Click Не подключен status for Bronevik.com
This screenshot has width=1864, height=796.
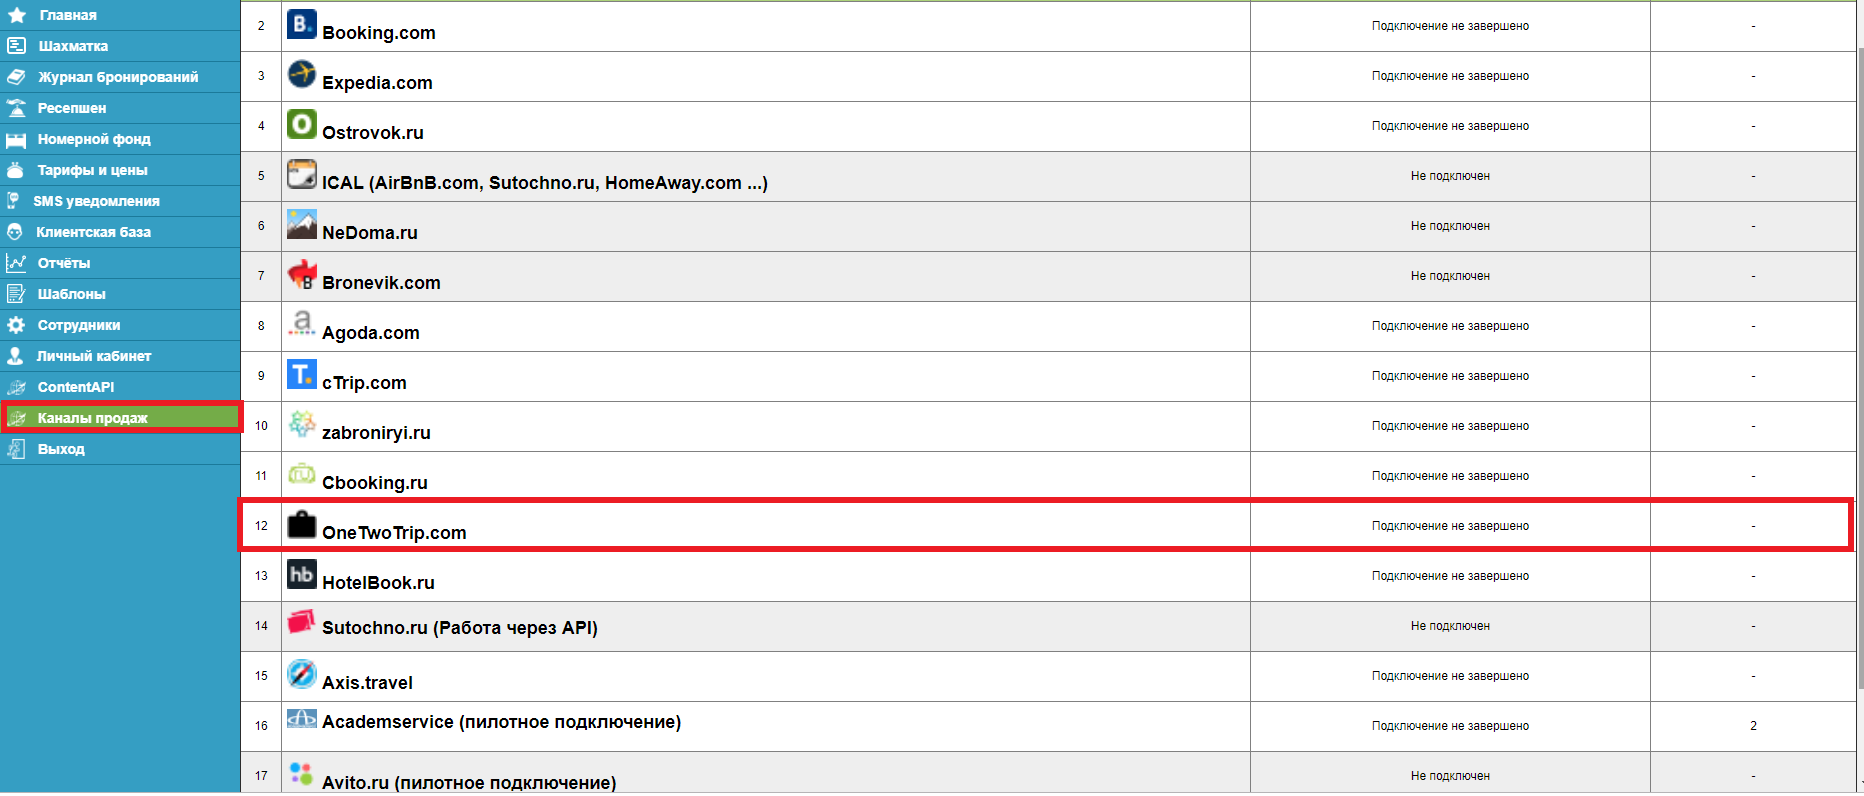pyautogui.click(x=1450, y=276)
